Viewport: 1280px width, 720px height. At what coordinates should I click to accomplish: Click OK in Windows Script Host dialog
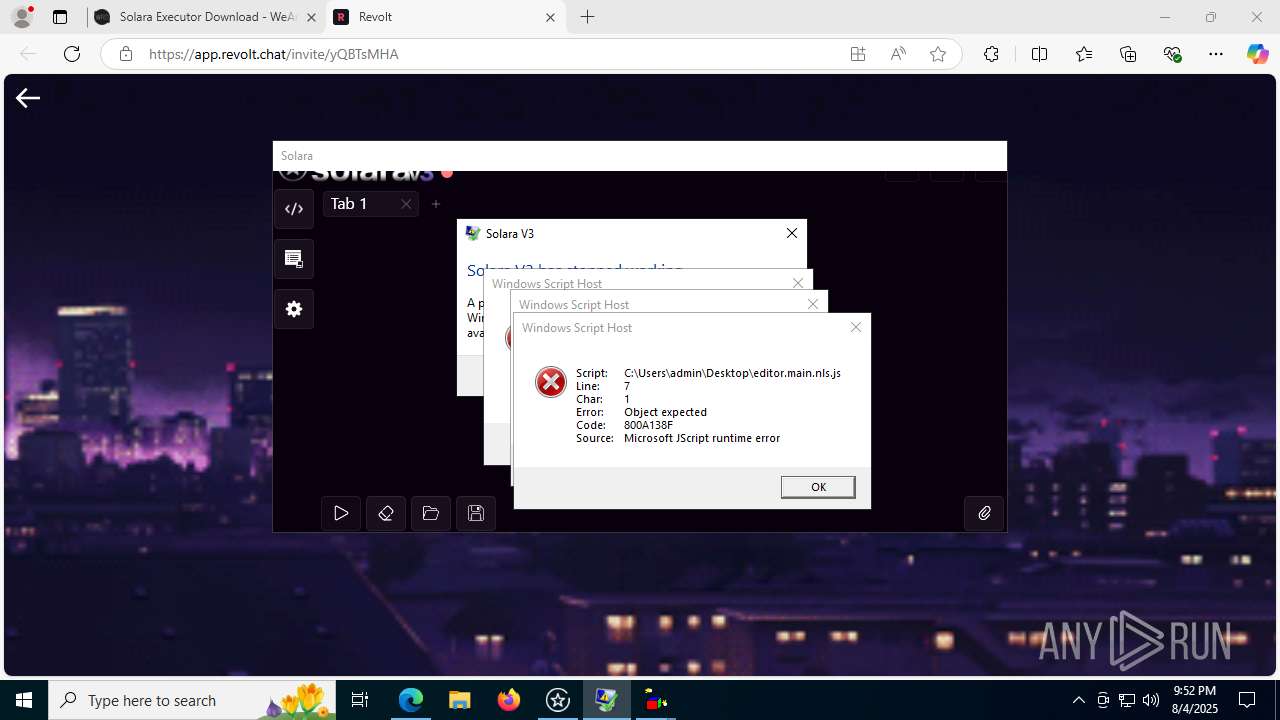(818, 487)
